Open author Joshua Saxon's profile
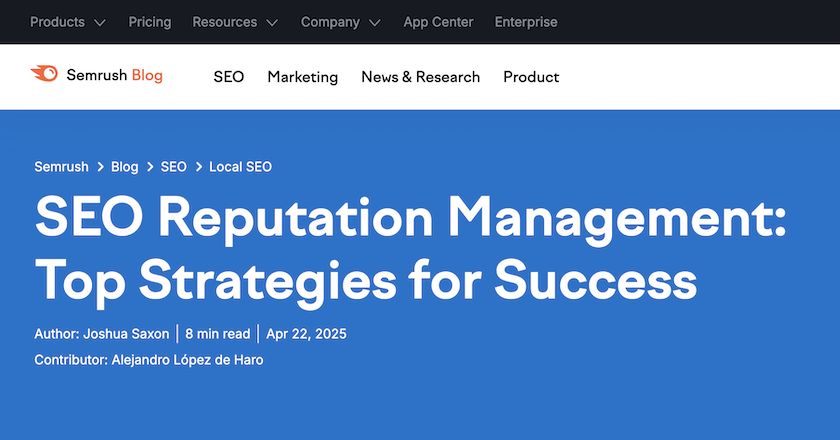 [x=126, y=334]
